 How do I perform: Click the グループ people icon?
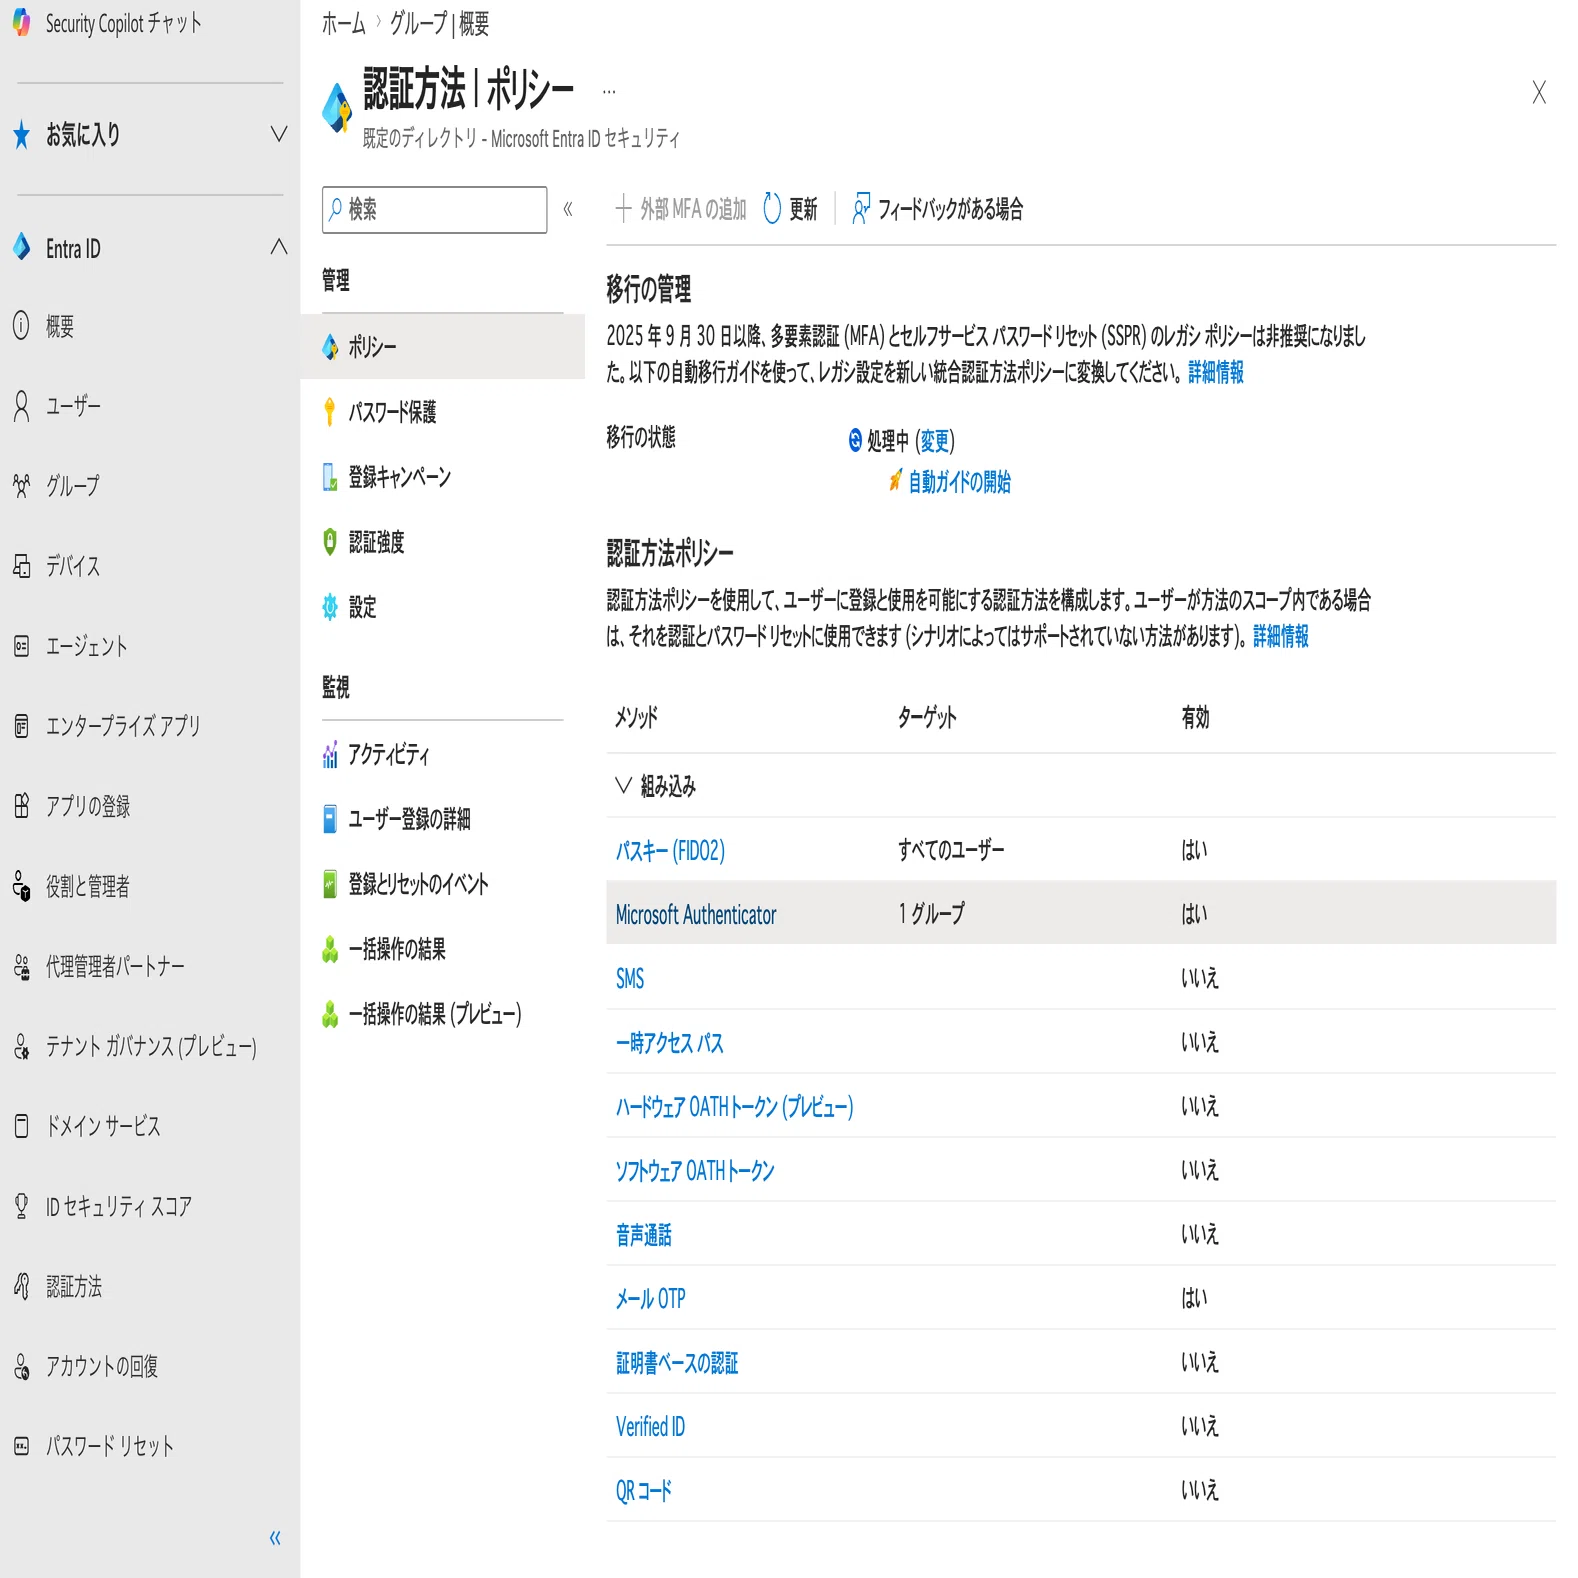click(x=21, y=486)
